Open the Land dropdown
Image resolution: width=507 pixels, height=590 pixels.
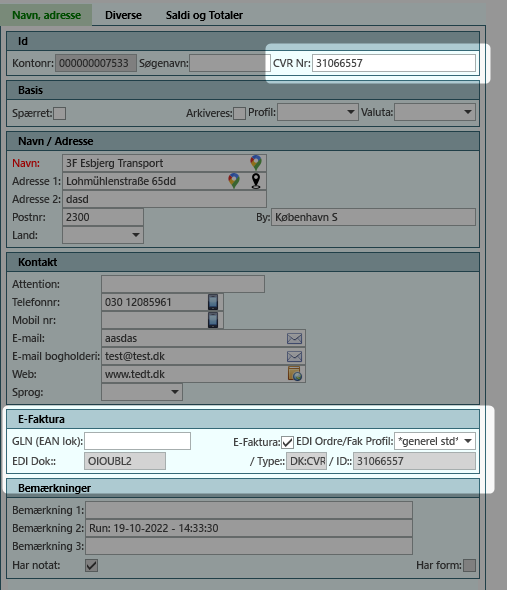point(103,235)
